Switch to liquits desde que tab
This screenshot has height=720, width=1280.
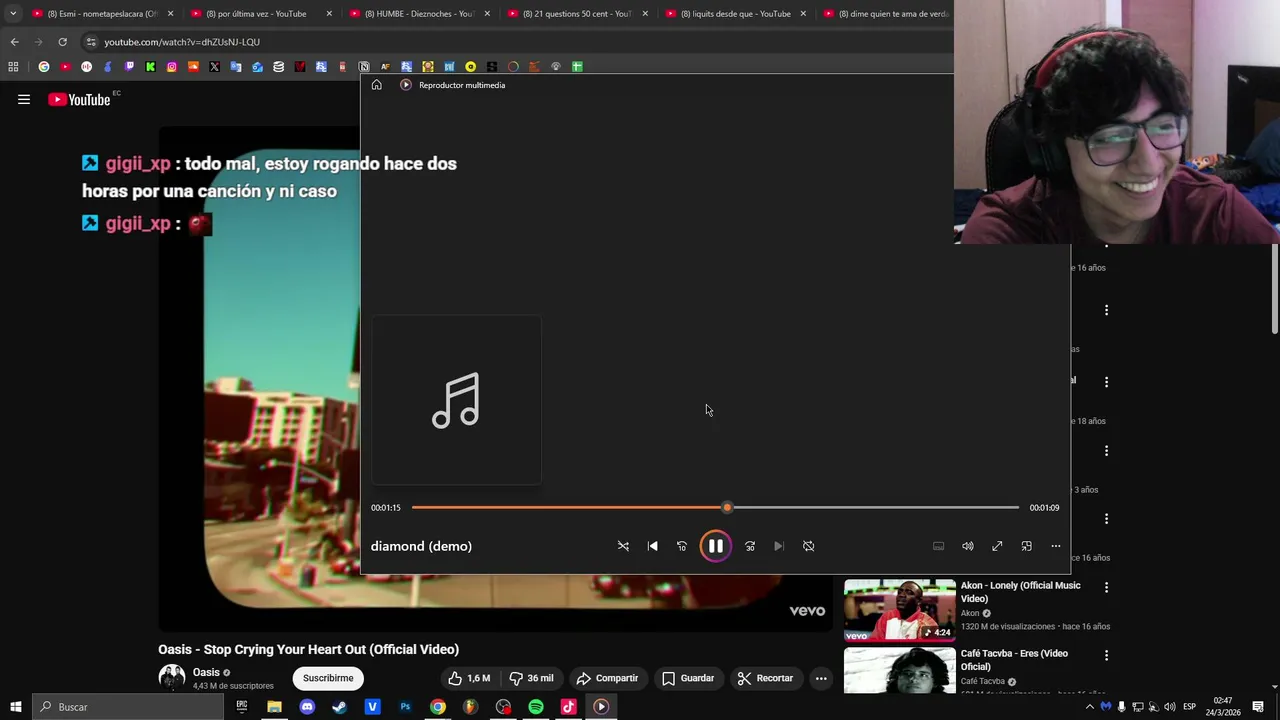735,14
